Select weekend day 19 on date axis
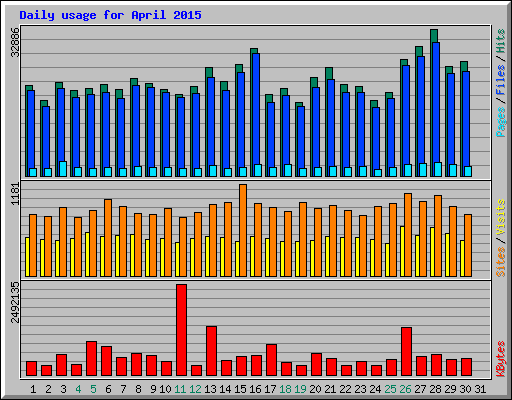 coord(301,389)
